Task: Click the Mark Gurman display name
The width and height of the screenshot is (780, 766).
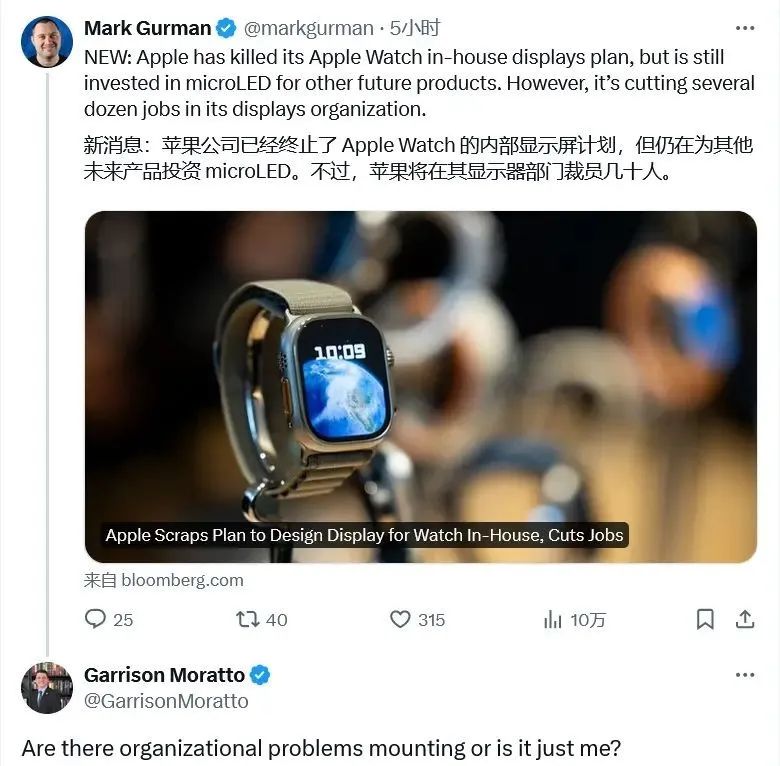Action: pos(148,28)
